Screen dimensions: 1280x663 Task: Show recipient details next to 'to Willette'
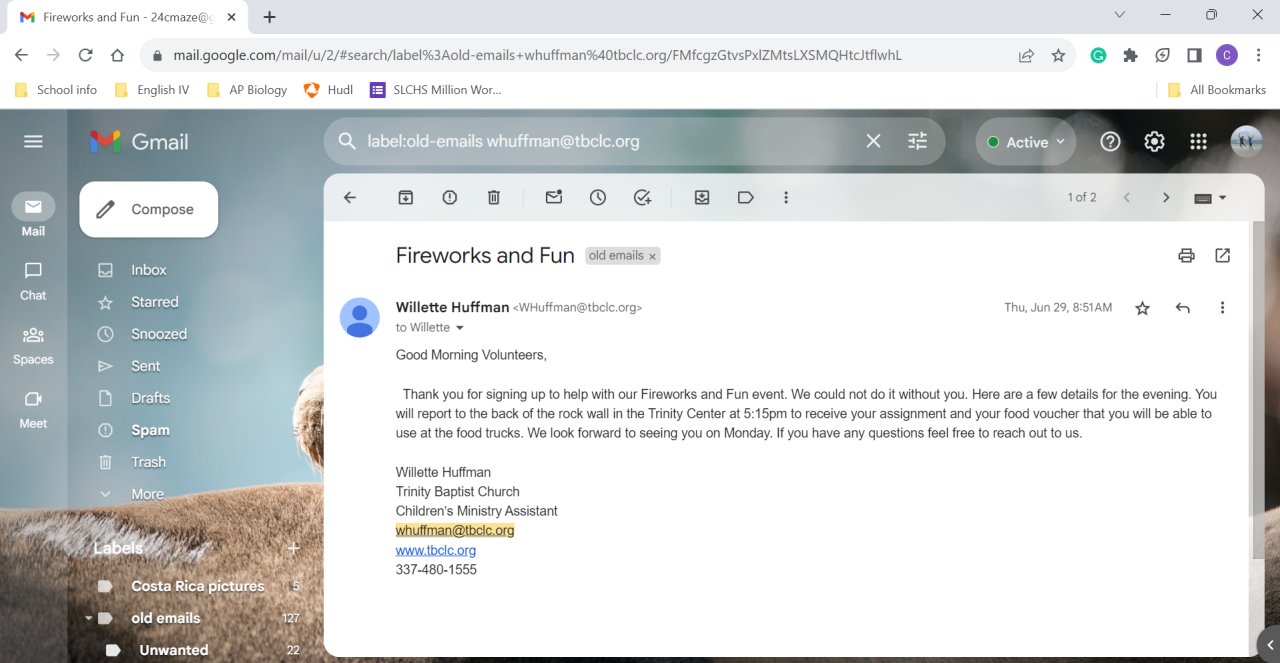click(460, 328)
